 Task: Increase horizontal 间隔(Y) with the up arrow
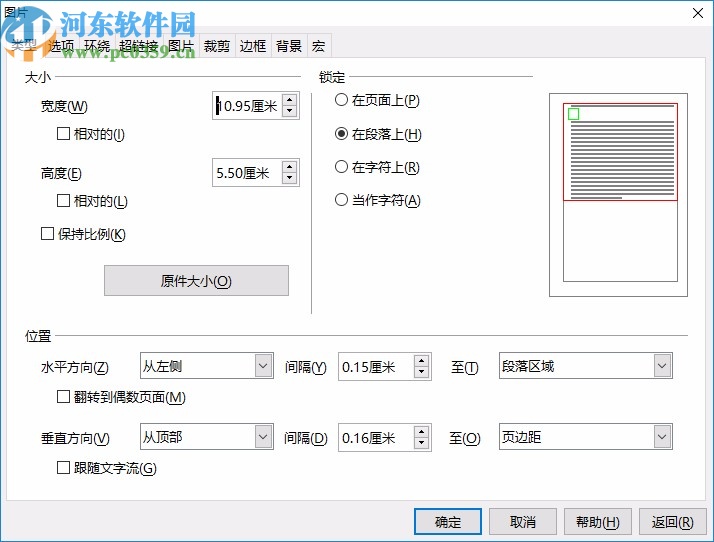(422, 361)
